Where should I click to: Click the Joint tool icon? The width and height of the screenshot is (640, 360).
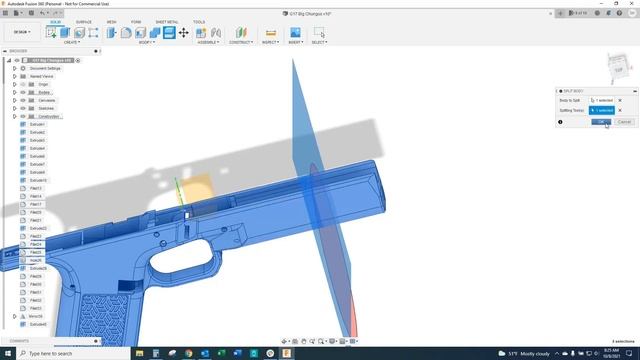click(216, 32)
